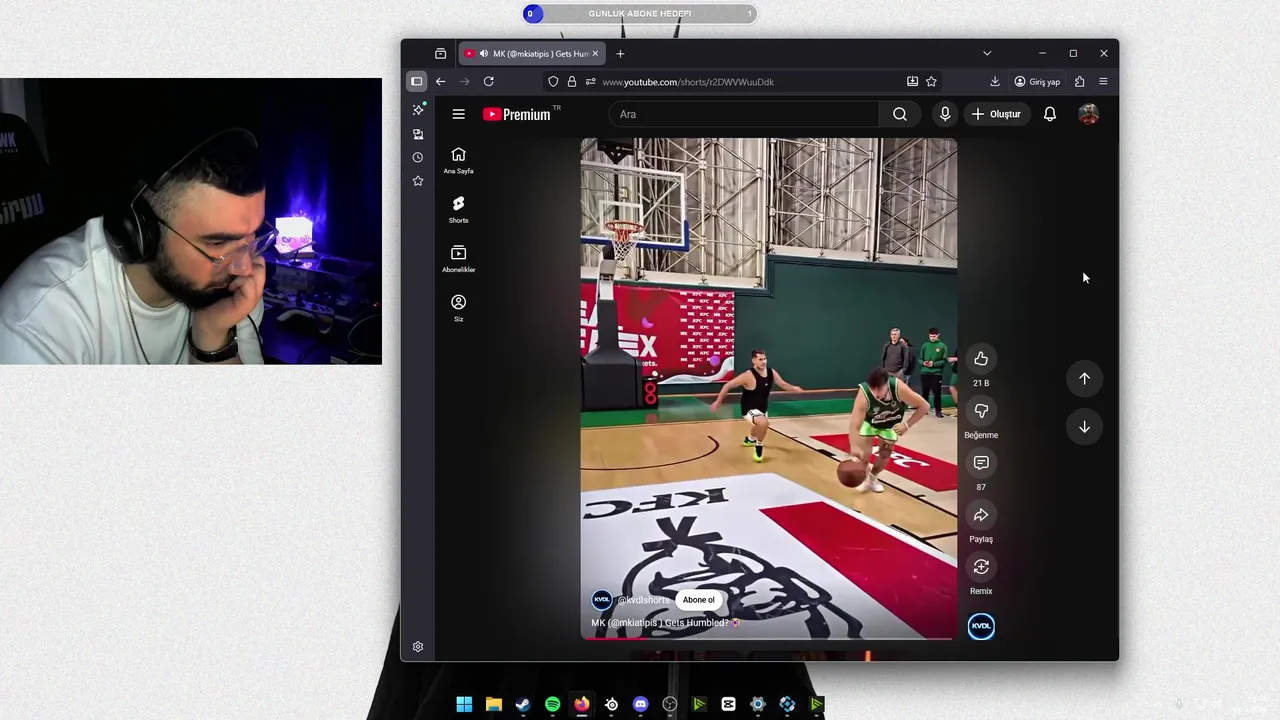Image resolution: width=1280 pixels, height=720 pixels.
Task: Open Discord from the taskbar
Action: [640, 704]
